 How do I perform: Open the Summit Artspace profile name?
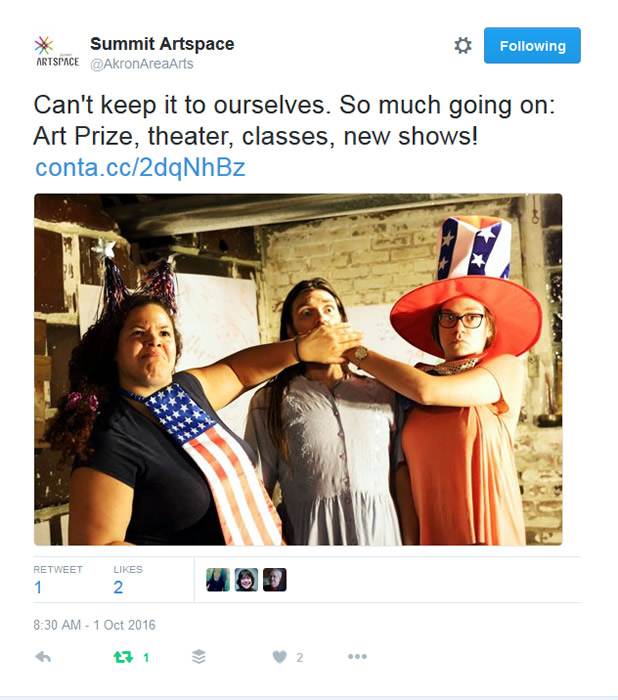(x=162, y=44)
